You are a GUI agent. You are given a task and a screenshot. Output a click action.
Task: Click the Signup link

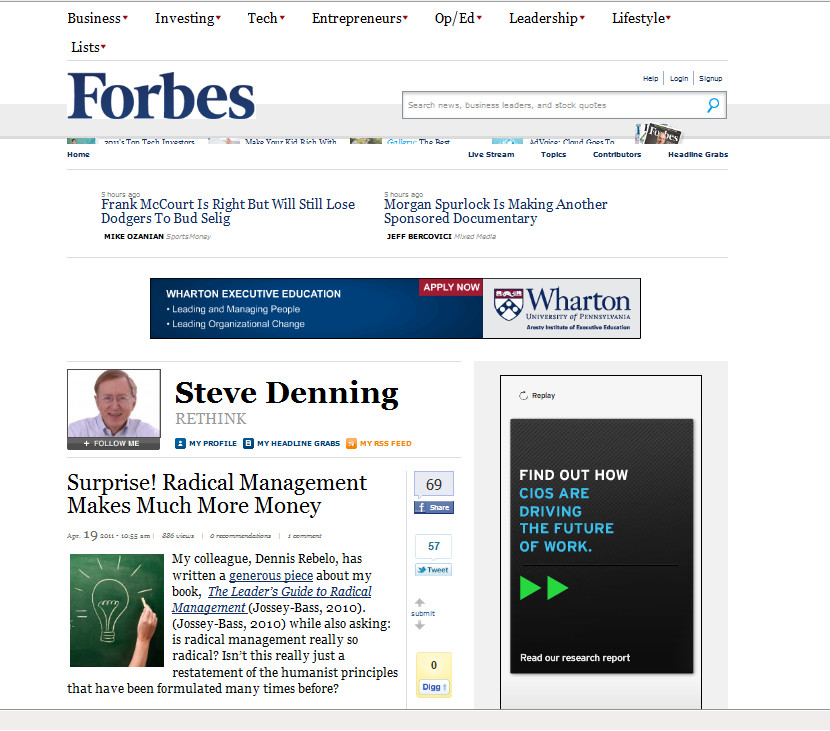coord(710,78)
